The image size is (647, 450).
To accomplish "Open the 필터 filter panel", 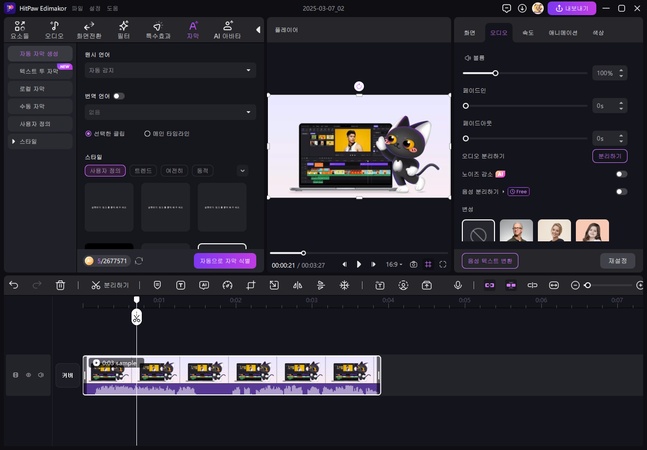I will click(123, 29).
